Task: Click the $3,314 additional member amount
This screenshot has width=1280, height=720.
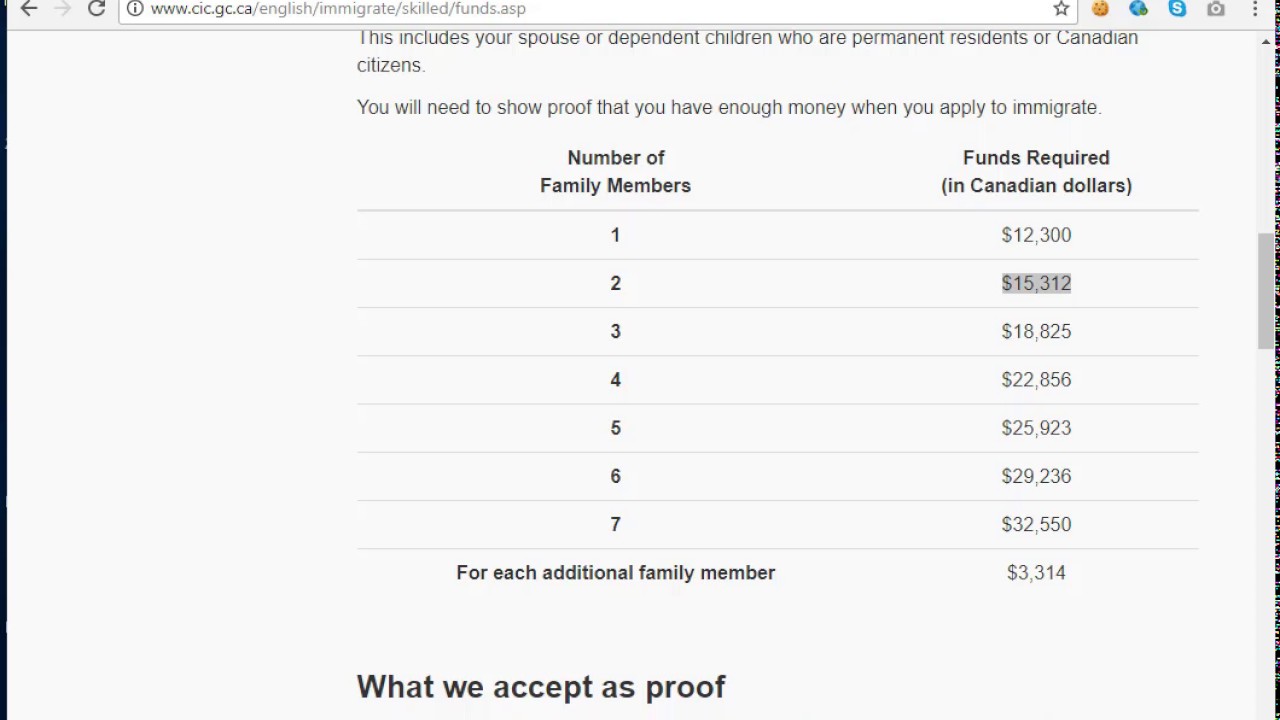Action: [x=1036, y=573]
